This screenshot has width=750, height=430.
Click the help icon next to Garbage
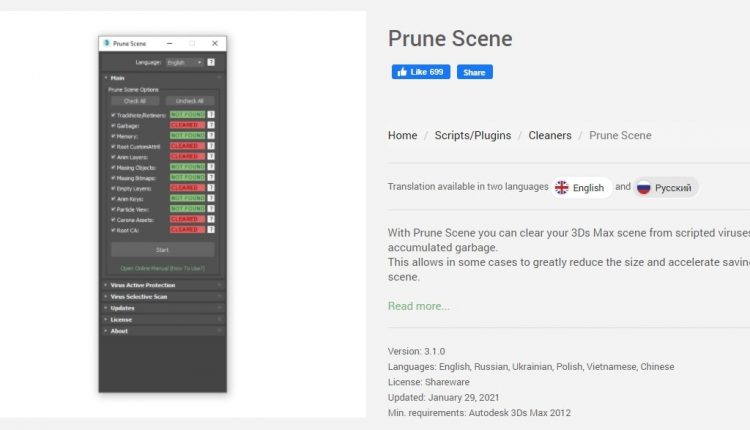pos(212,125)
